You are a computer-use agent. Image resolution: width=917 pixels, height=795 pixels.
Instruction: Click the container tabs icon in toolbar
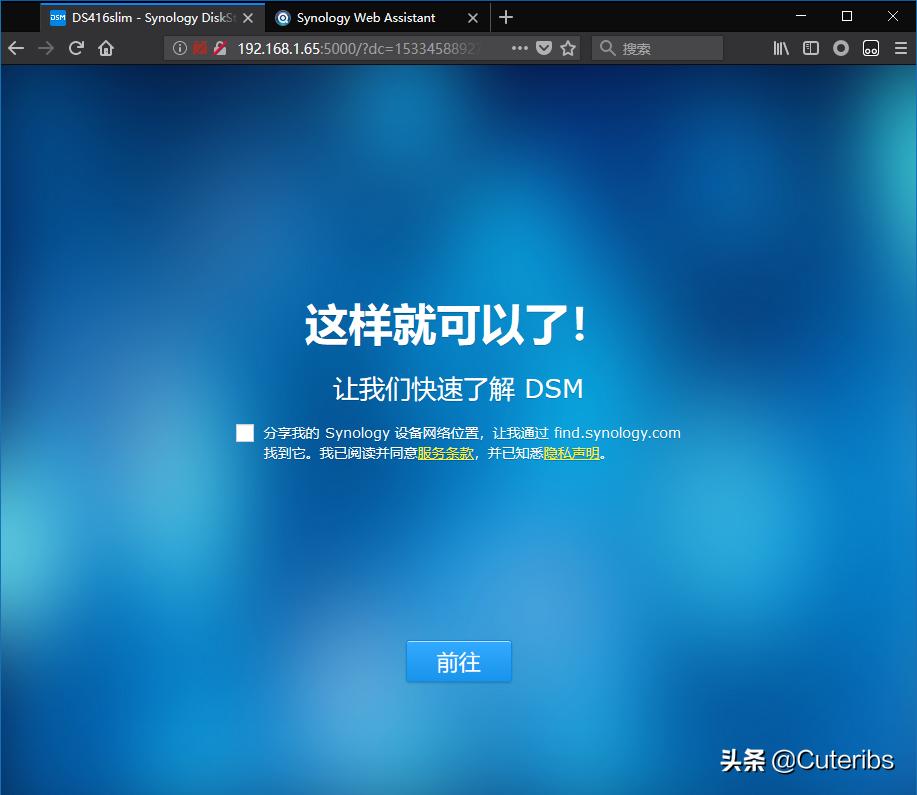click(871, 47)
